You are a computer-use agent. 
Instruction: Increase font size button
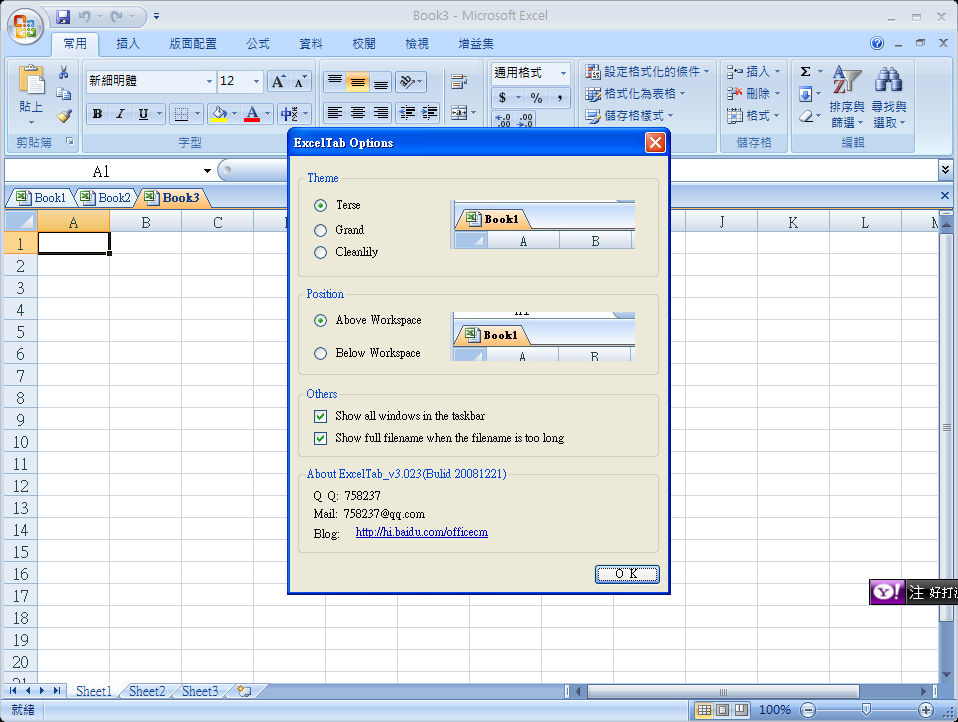(x=278, y=81)
